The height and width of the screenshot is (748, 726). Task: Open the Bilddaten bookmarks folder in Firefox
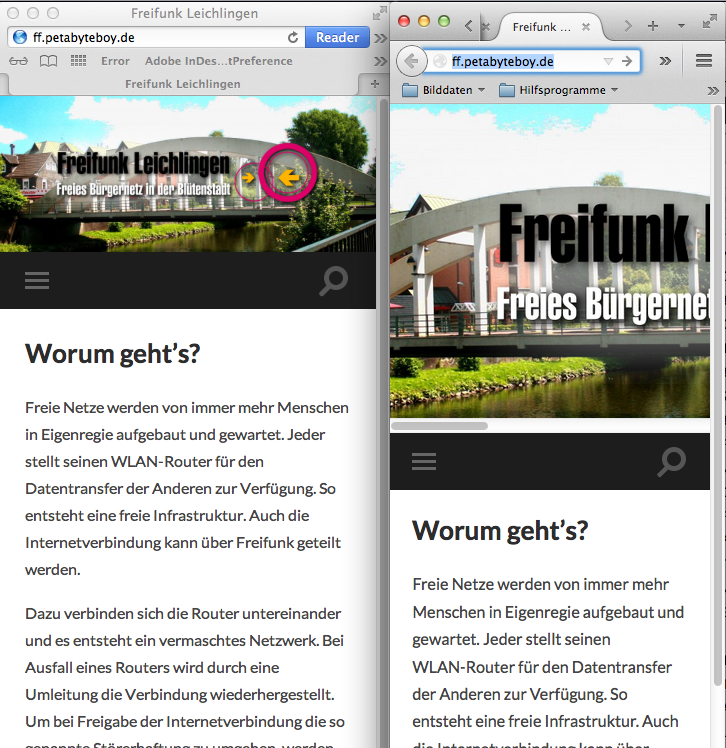[x=443, y=90]
